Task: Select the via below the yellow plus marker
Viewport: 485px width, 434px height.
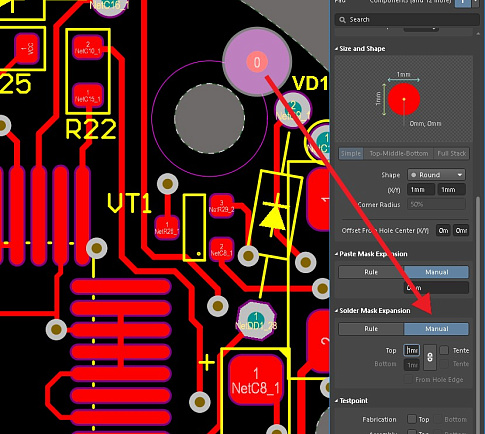Action: (200, 402)
